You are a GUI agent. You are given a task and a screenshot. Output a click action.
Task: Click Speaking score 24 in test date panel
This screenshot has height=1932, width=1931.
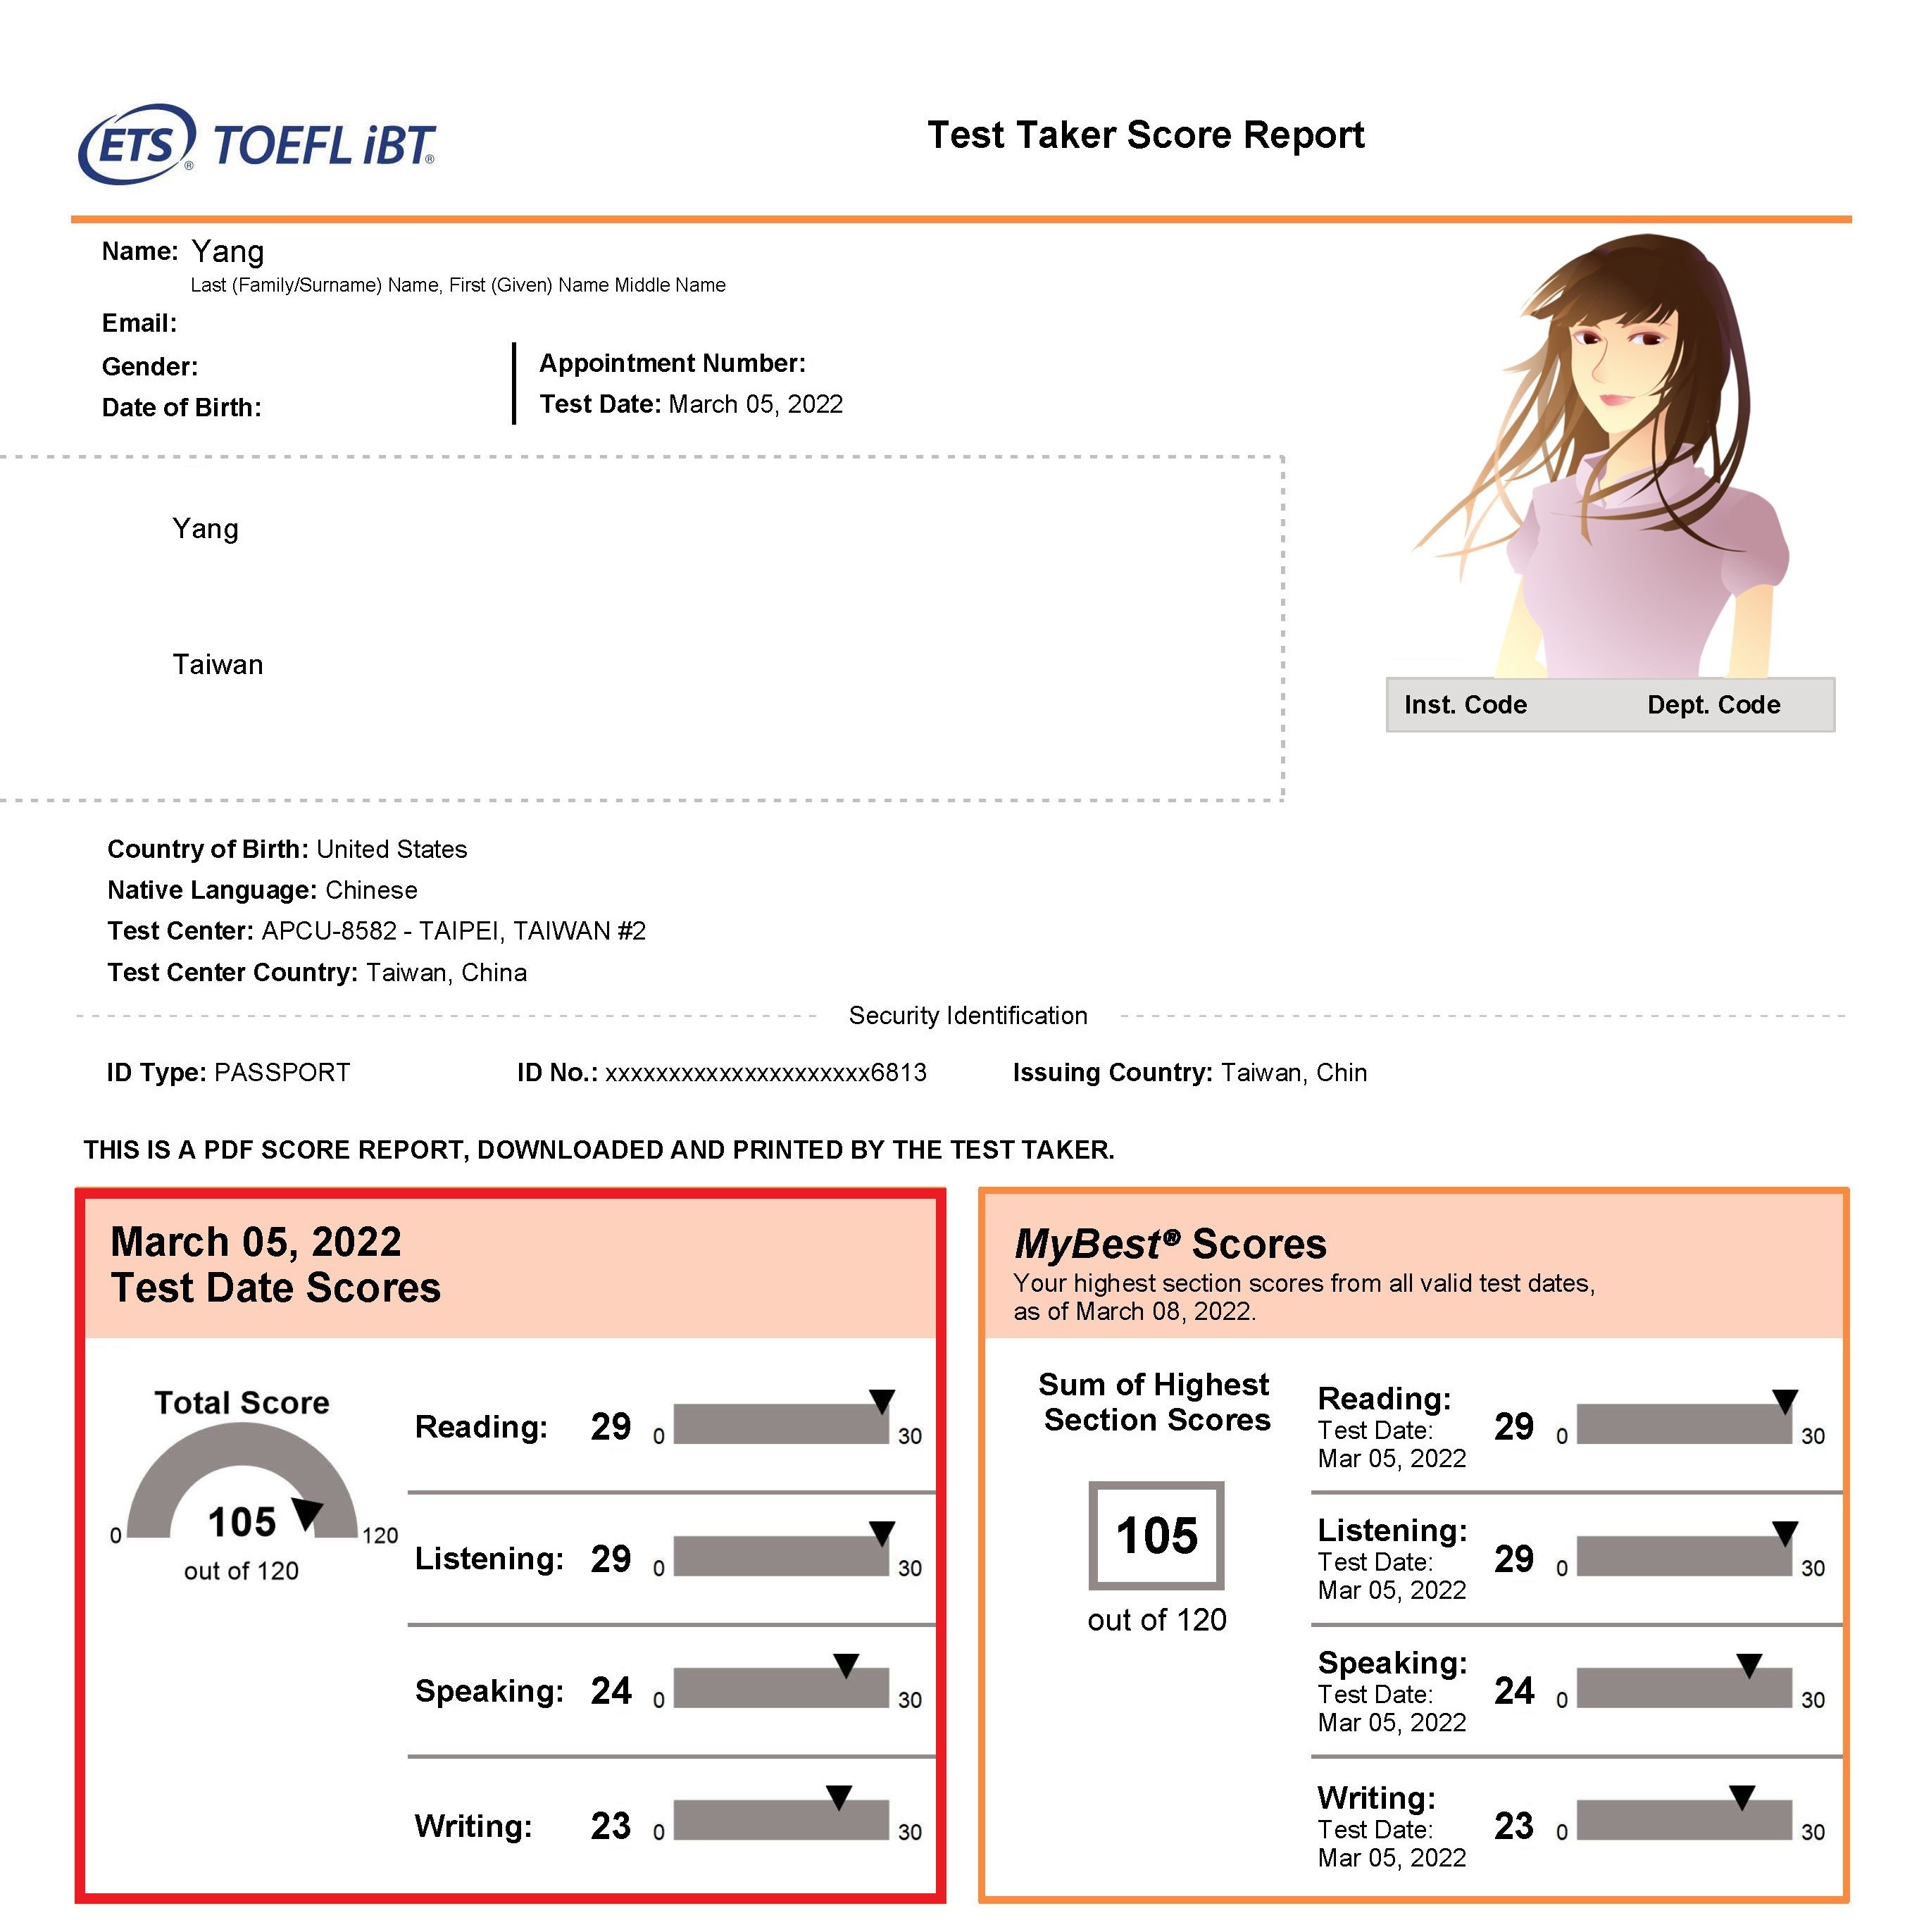click(611, 1691)
